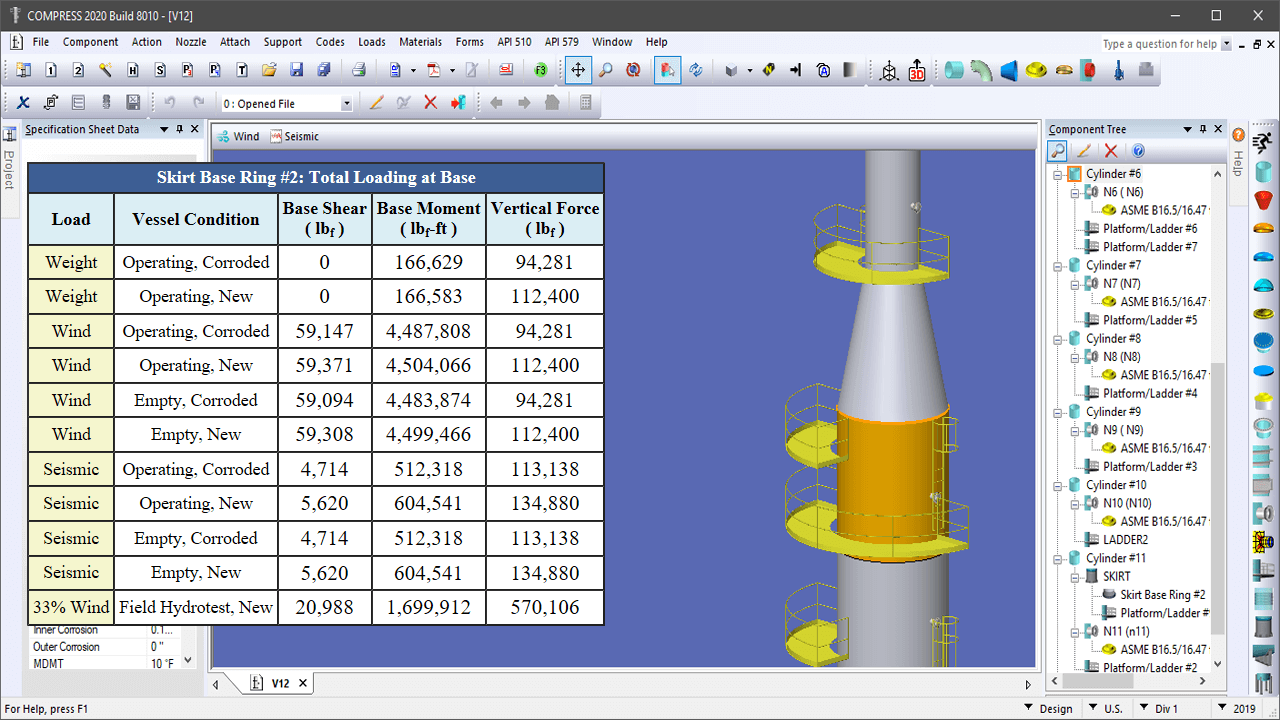Toggle the edit pencil in Component Tree panel
The height and width of the screenshot is (720, 1280).
(1083, 150)
